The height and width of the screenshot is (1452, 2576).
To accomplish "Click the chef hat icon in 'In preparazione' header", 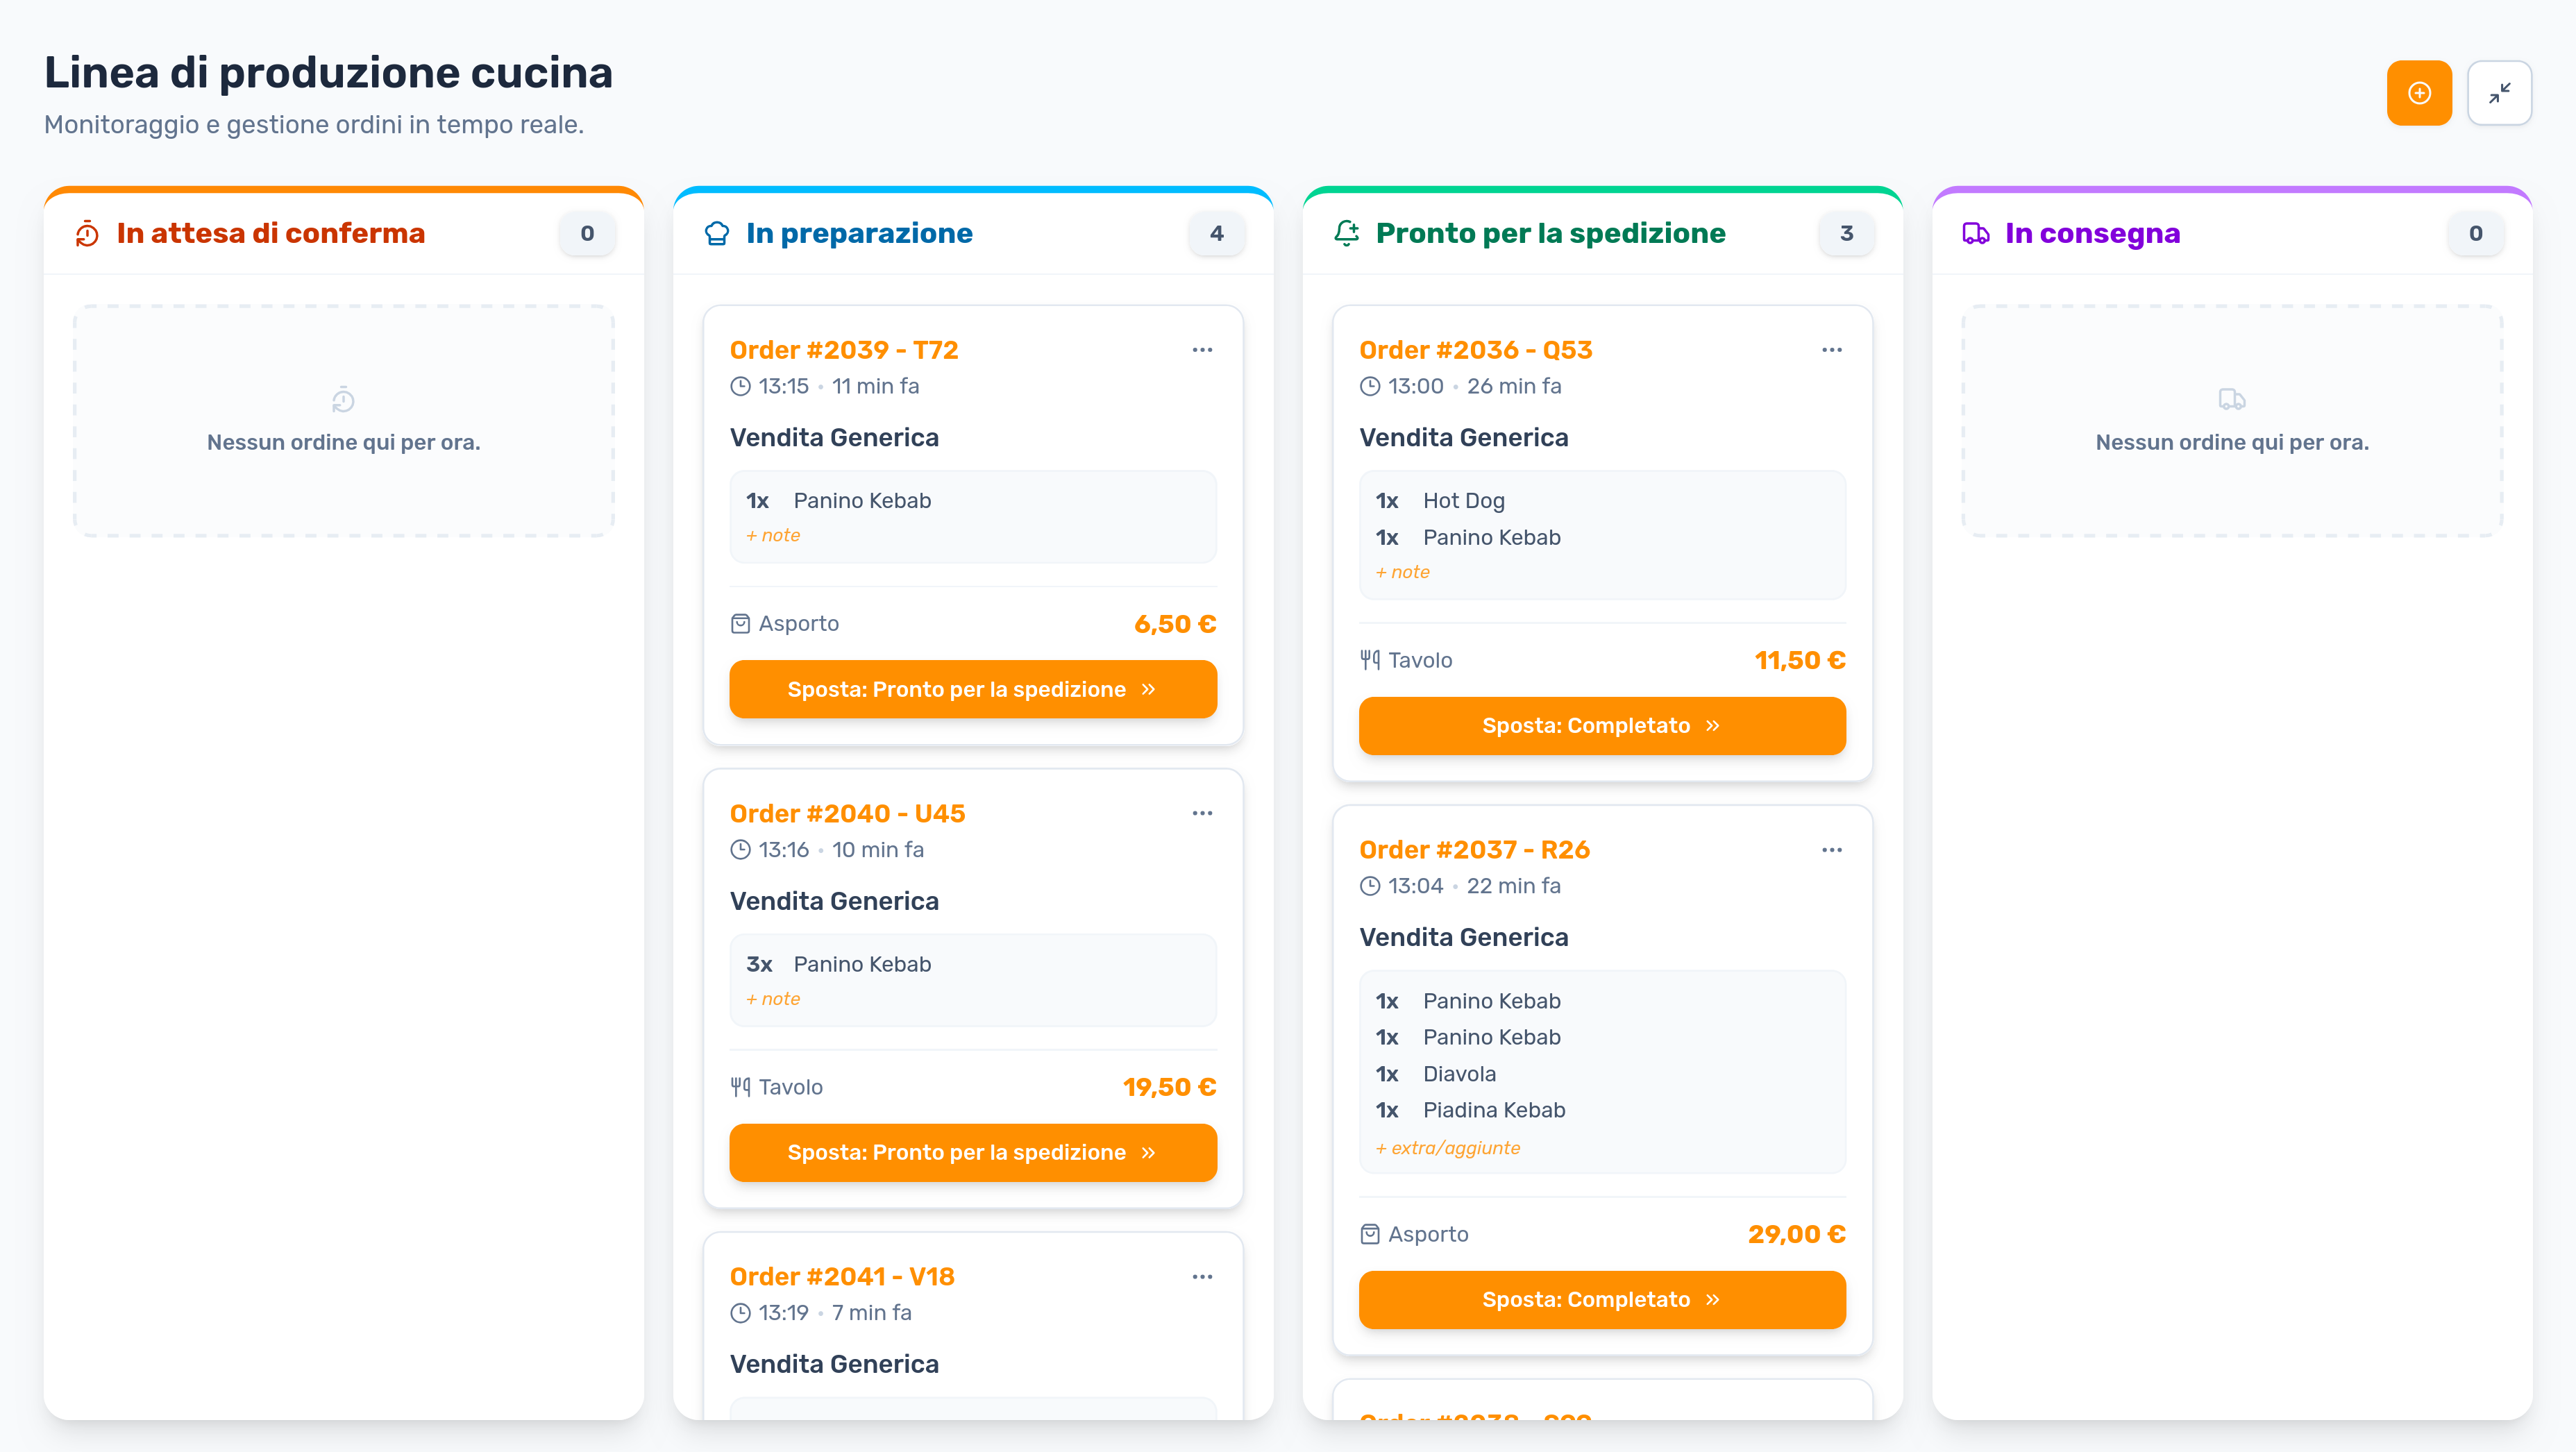I will click(717, 234).
